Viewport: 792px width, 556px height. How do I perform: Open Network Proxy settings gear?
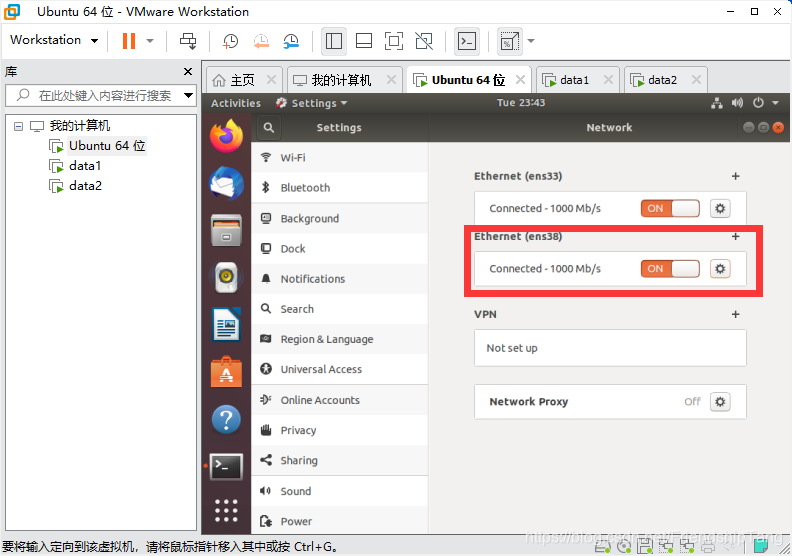tap(720, 402)
